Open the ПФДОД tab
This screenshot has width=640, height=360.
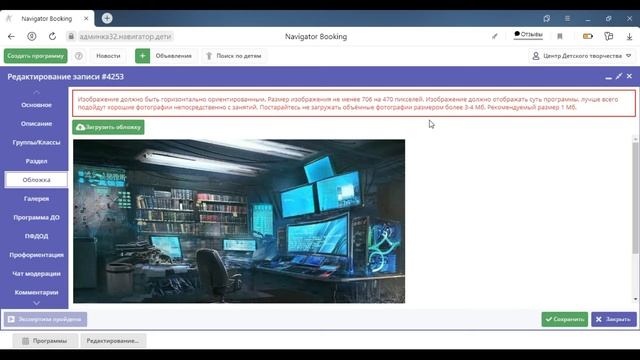coord(36,236)
